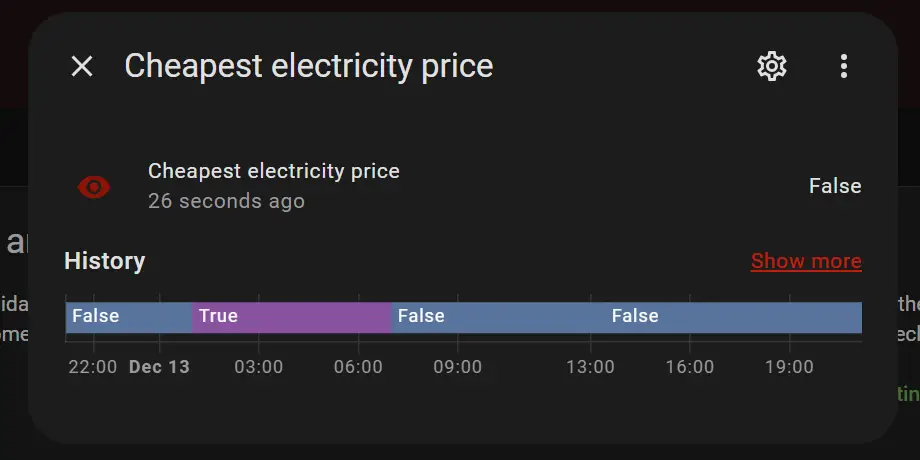
Task: Click the dialog title text
Action: [308, 66]
